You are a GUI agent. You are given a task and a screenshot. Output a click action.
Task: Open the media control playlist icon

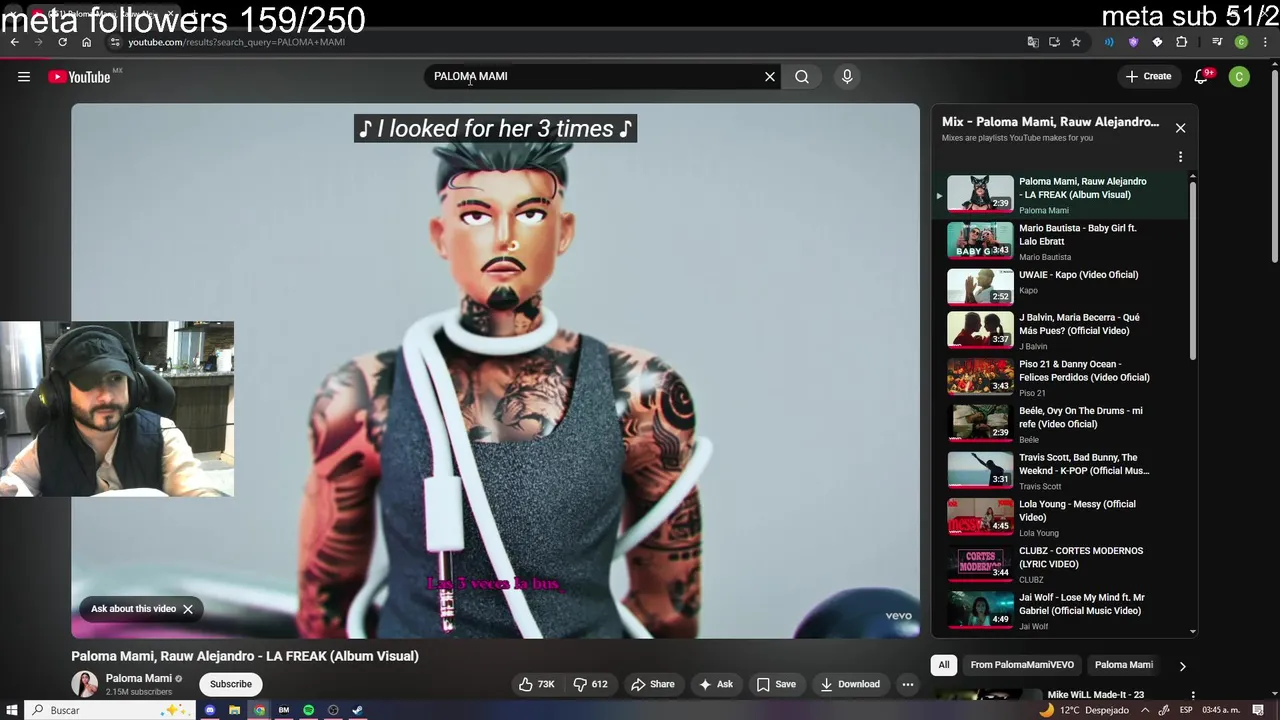(1217, 42)
